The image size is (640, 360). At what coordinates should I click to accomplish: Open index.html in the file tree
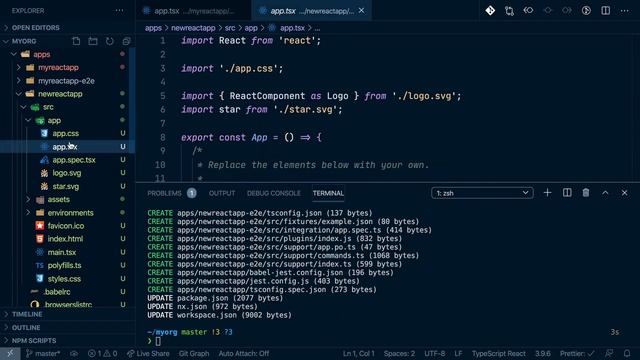pyautogui.click(x=65, y=239)
